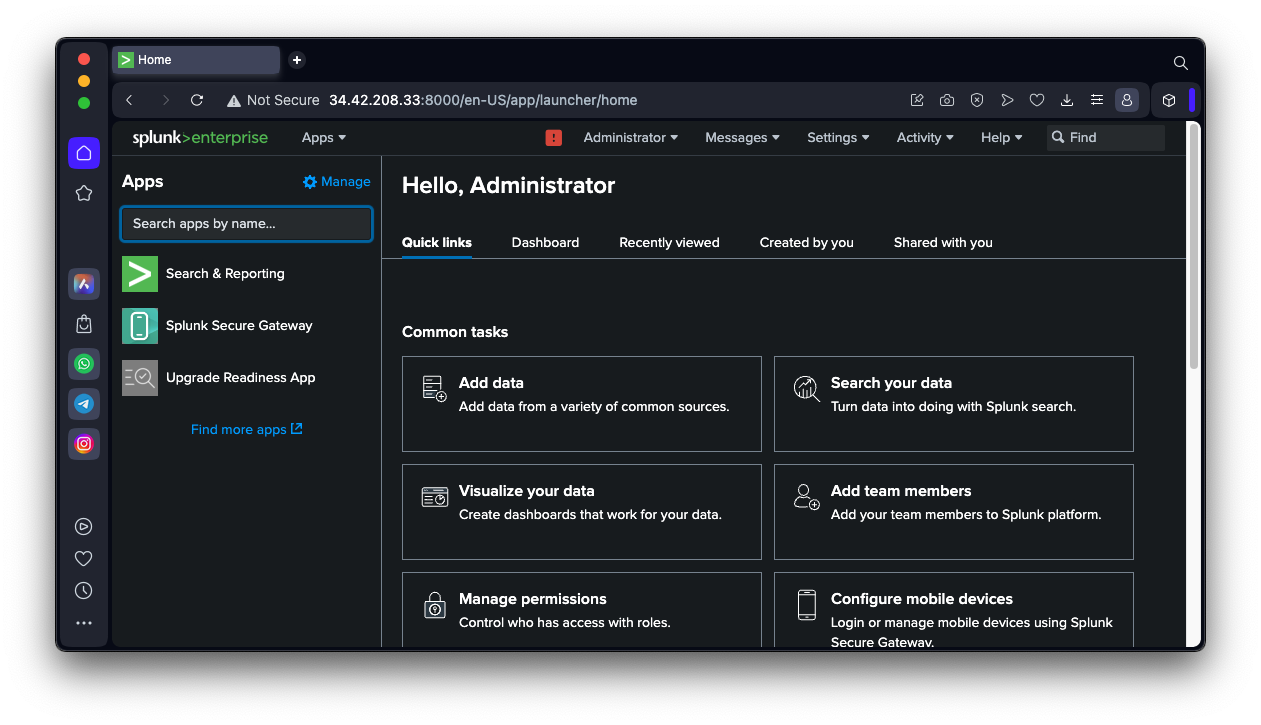Open the Search & Reporting app icon
This screenshot has height=725, width=1261.
pos(140,274)
